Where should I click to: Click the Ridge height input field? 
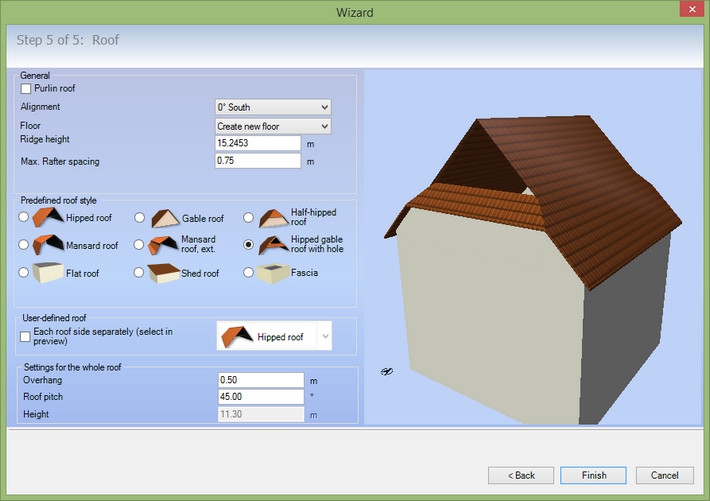[x=258, y=143]
